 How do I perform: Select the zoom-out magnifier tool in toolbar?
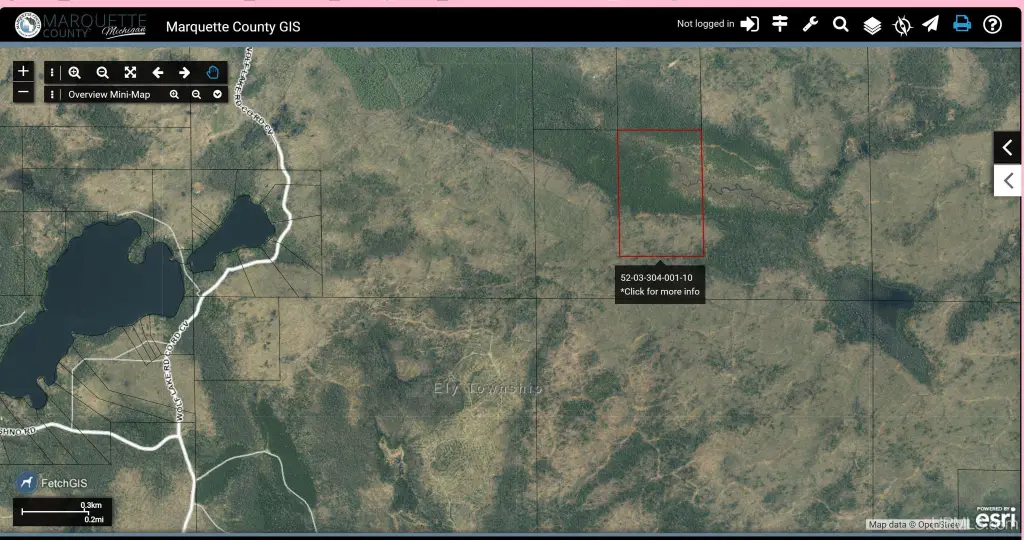[102, 73]
